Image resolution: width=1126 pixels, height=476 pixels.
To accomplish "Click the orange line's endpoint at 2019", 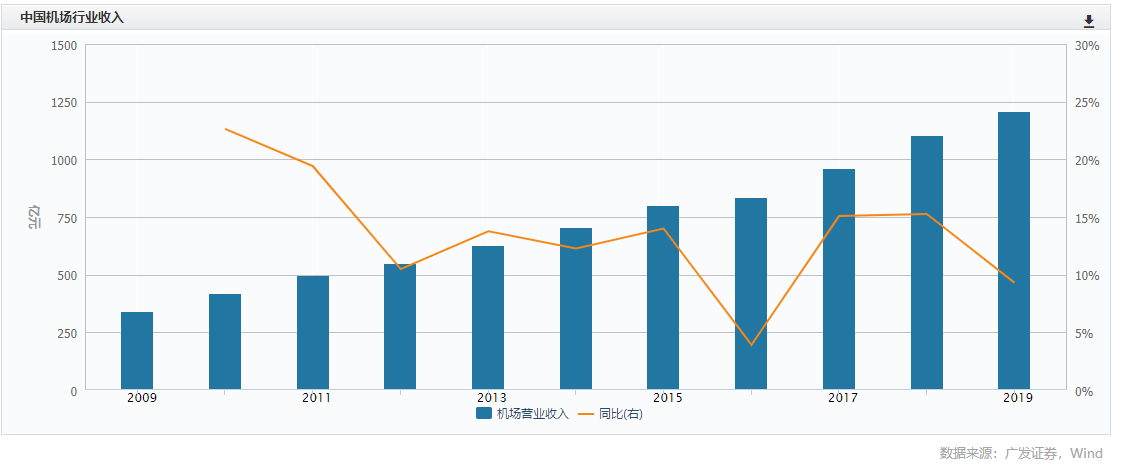I will [x=1014, y=282].
